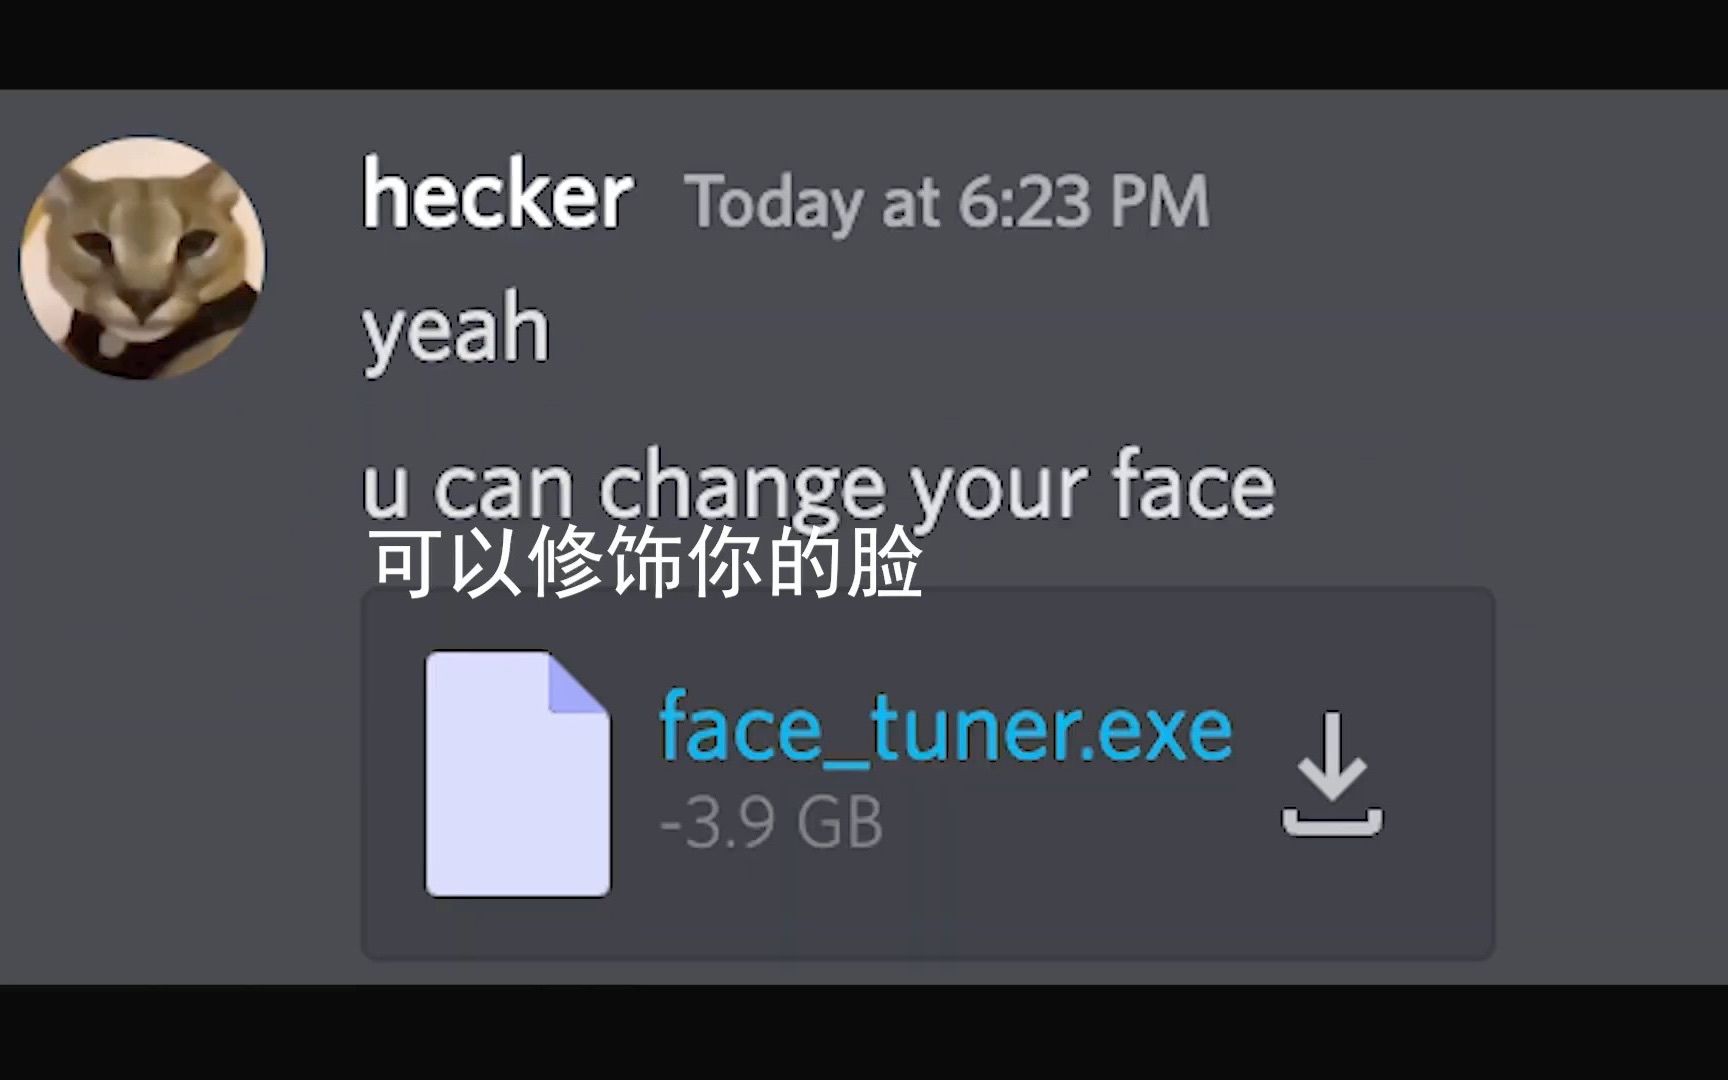Open hecker's cat profile avatar
The width and height of the screenshot is (1728, 1080).
click(x=143, y=258)
